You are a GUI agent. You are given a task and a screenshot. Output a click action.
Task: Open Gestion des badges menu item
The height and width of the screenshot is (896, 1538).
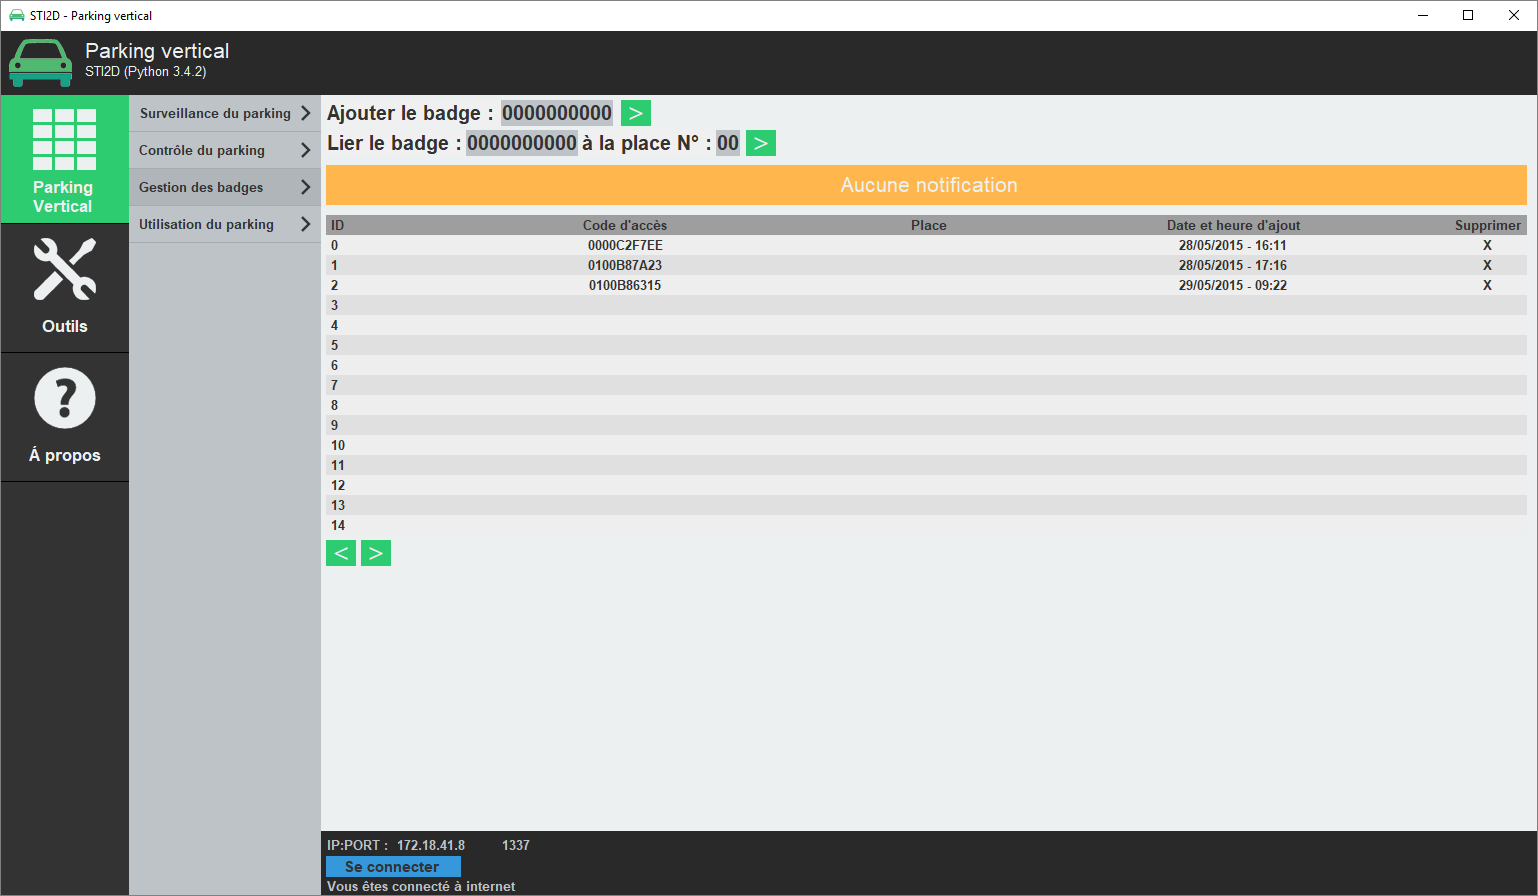pyautogui.click(x=225, y=187)
